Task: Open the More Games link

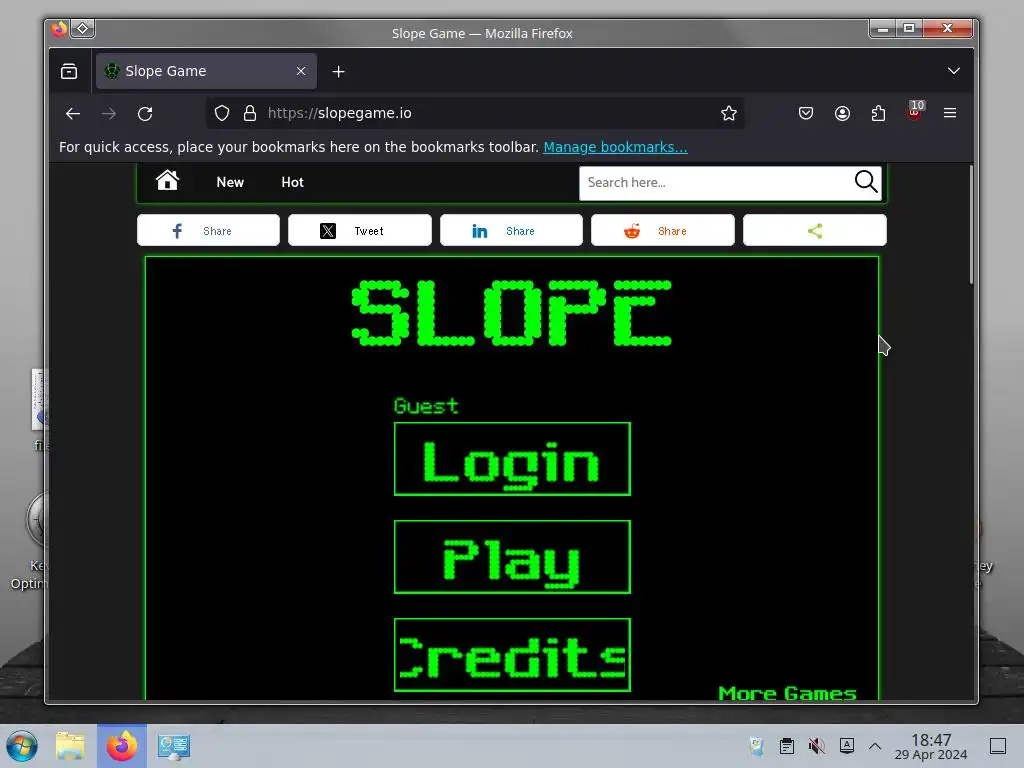Action: click(x=787, y=692)
